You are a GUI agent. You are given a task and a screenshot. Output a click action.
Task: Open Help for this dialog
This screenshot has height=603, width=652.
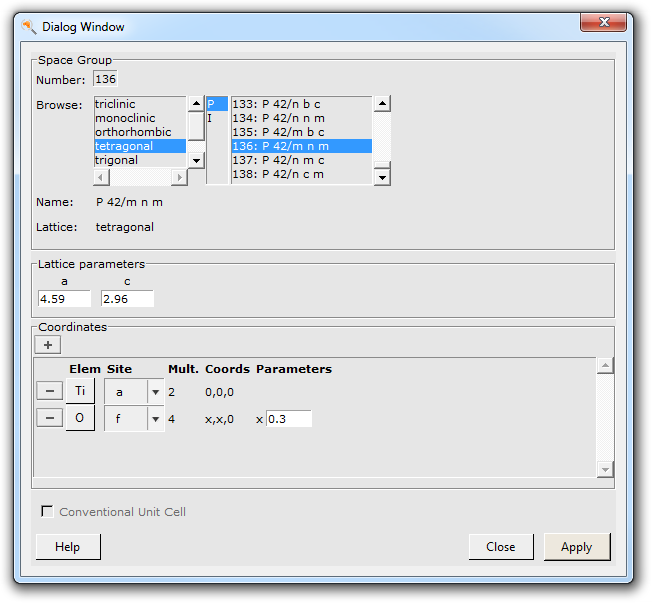68,547
